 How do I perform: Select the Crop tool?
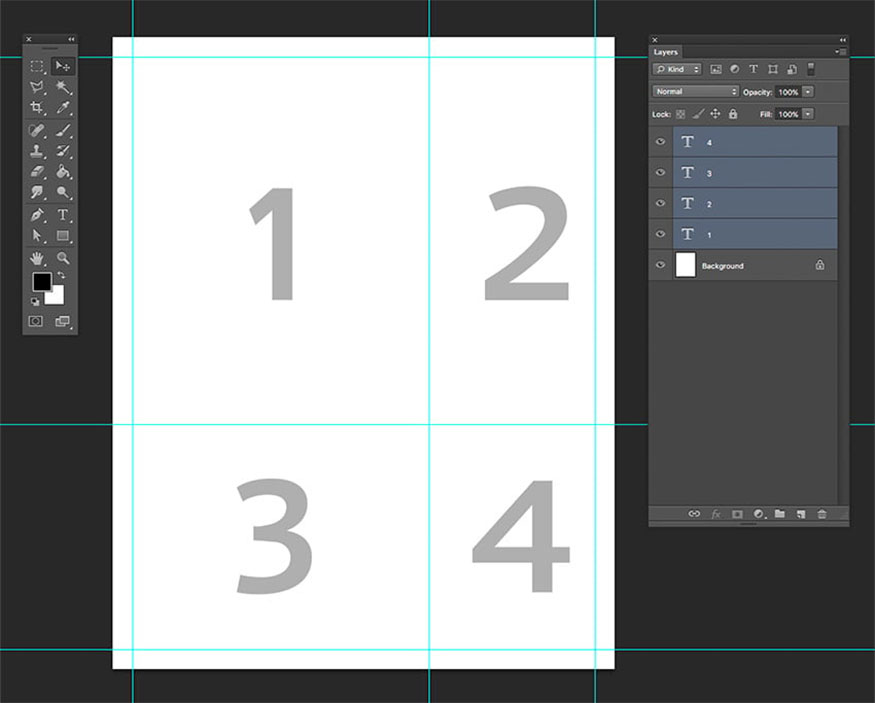point(37,107)
